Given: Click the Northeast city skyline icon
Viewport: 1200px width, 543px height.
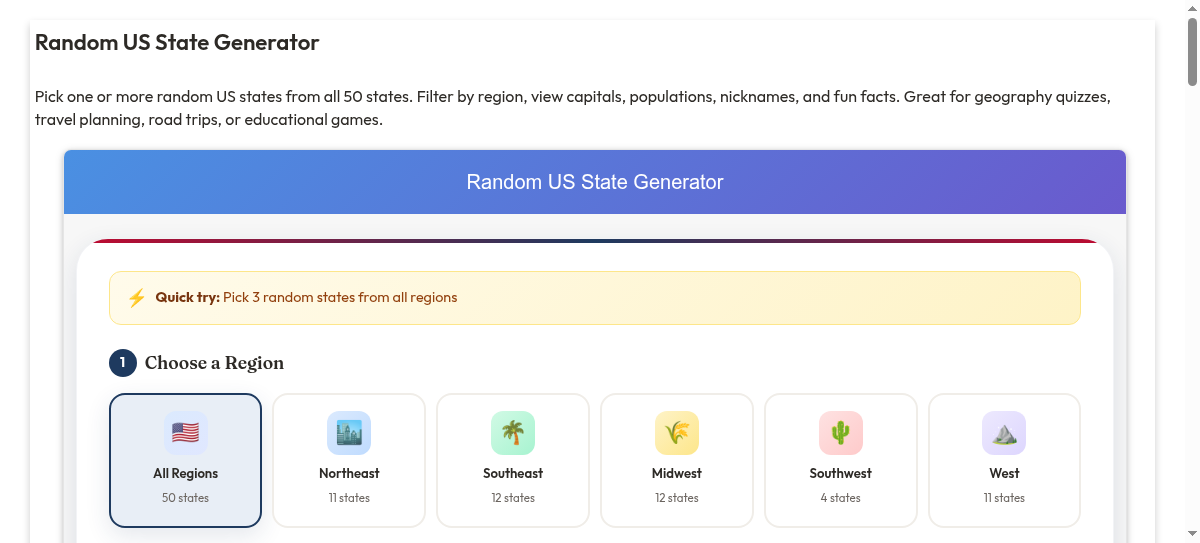Looking at the screenshot, I should coord(349,433).
